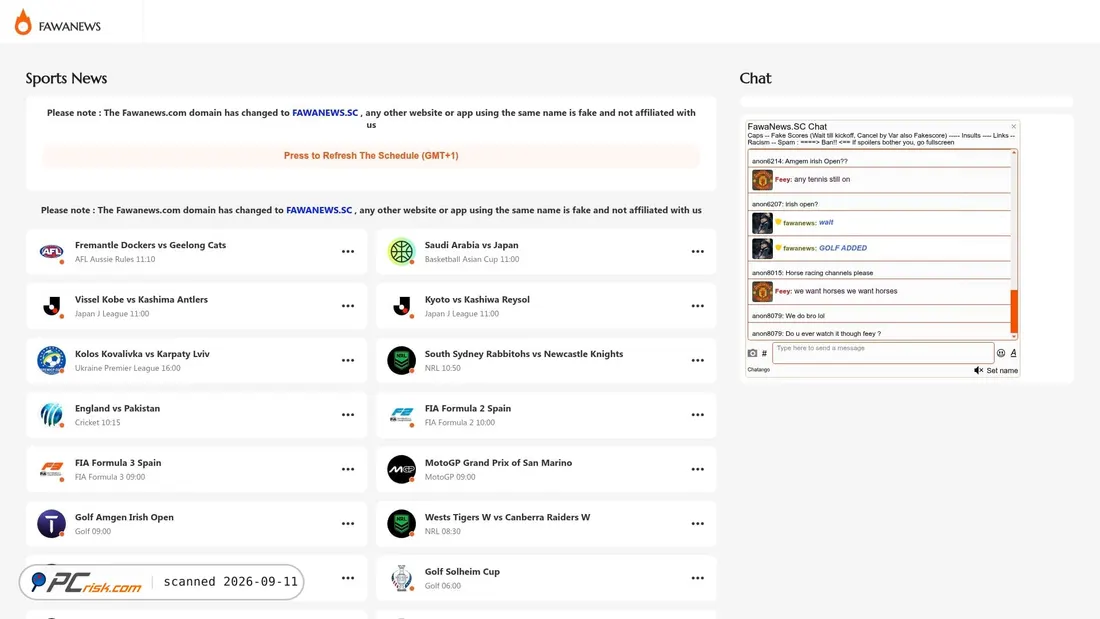Screen dimensions: 1100x619
Task: Click 'Sports News' section heading
Action: pos(66,78)
